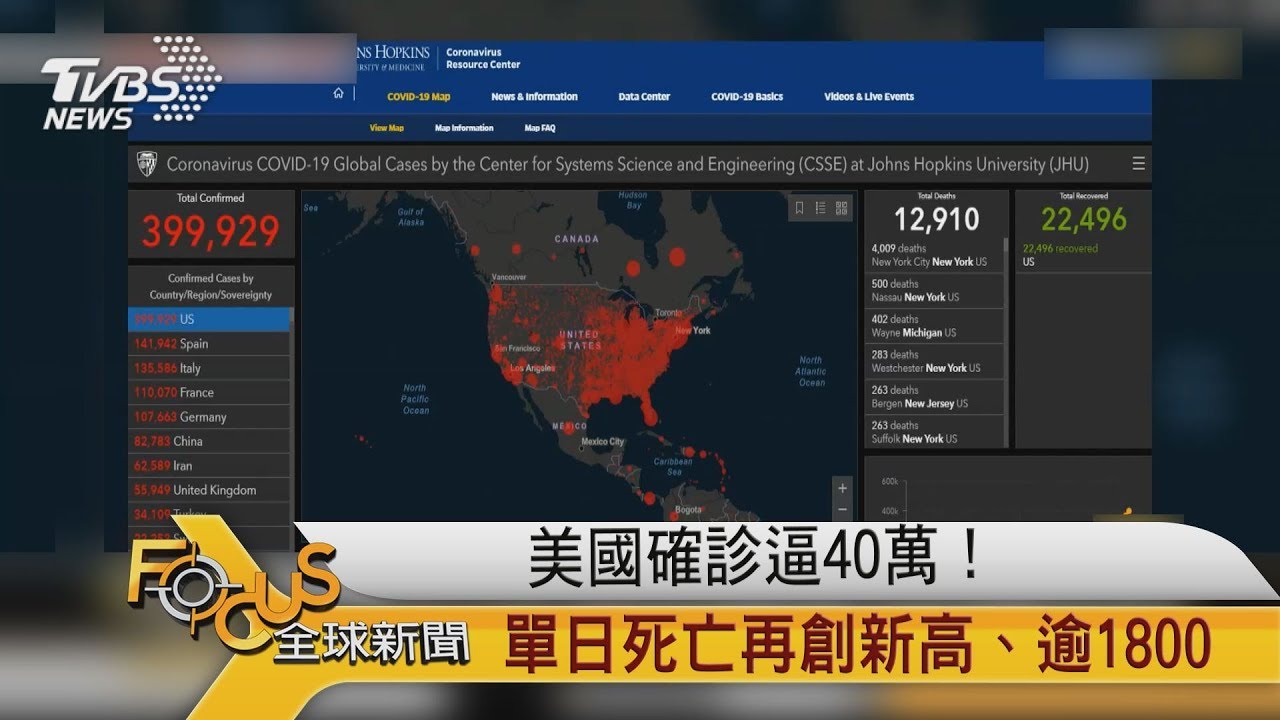
Task: Select Suffolk New York deaths entry
Action: (934, 432)
